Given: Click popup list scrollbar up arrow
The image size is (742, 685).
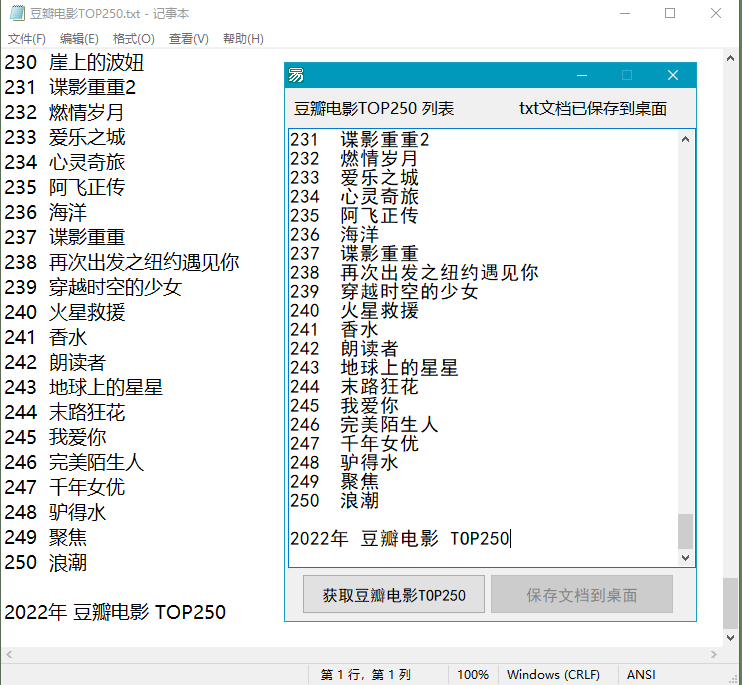Looking at the screenshot, I should (x=685, y=139).
